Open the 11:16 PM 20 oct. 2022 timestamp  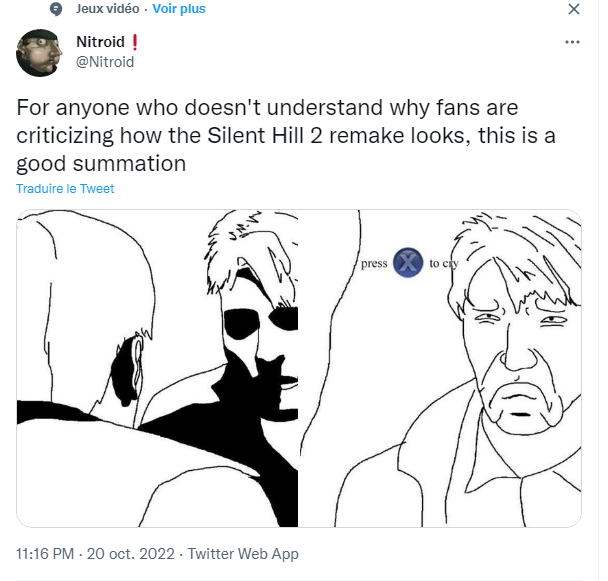point(96,553)
